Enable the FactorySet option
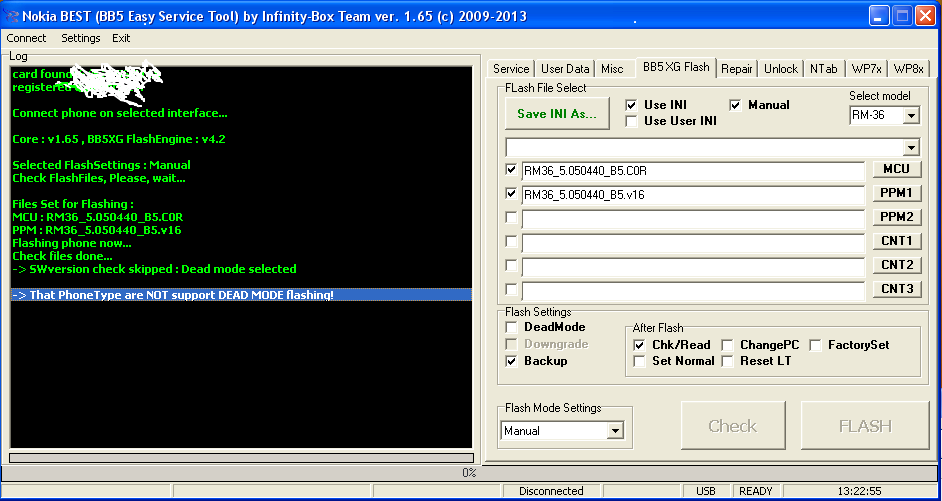The height and width of the screenshot is (501, 942). click(816, 345)
